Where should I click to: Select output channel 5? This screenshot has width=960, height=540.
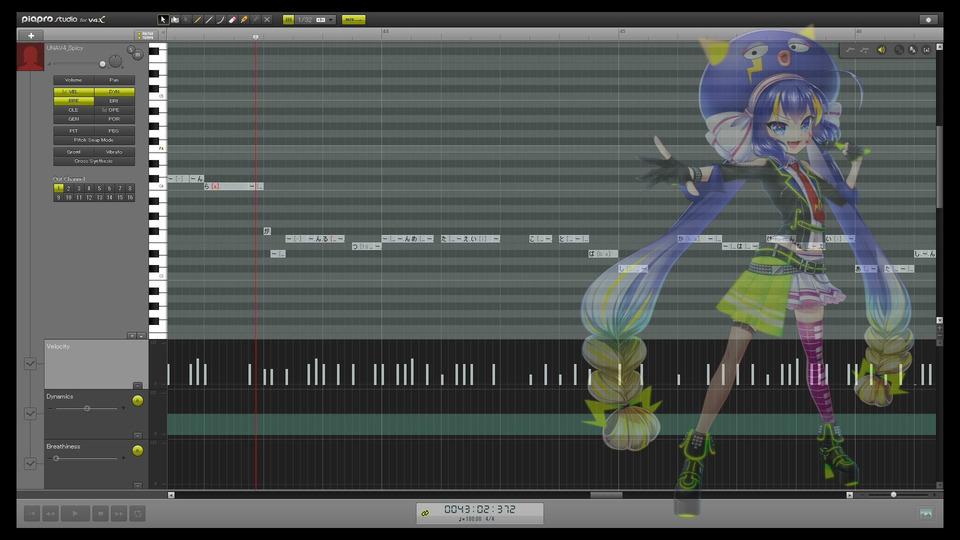click(99, 189)
